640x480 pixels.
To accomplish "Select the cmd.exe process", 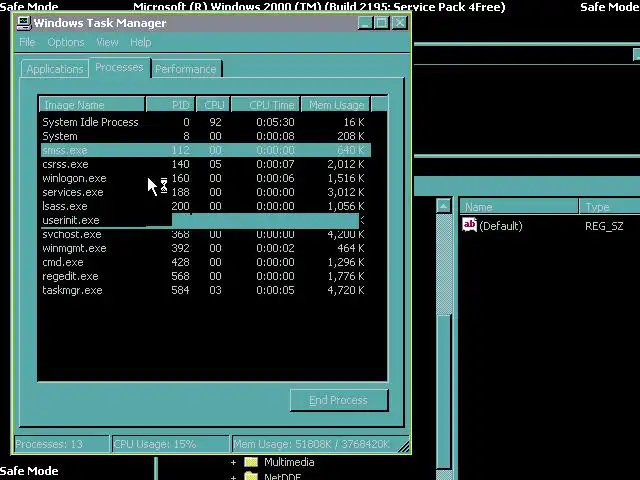I will pos(204,262).
